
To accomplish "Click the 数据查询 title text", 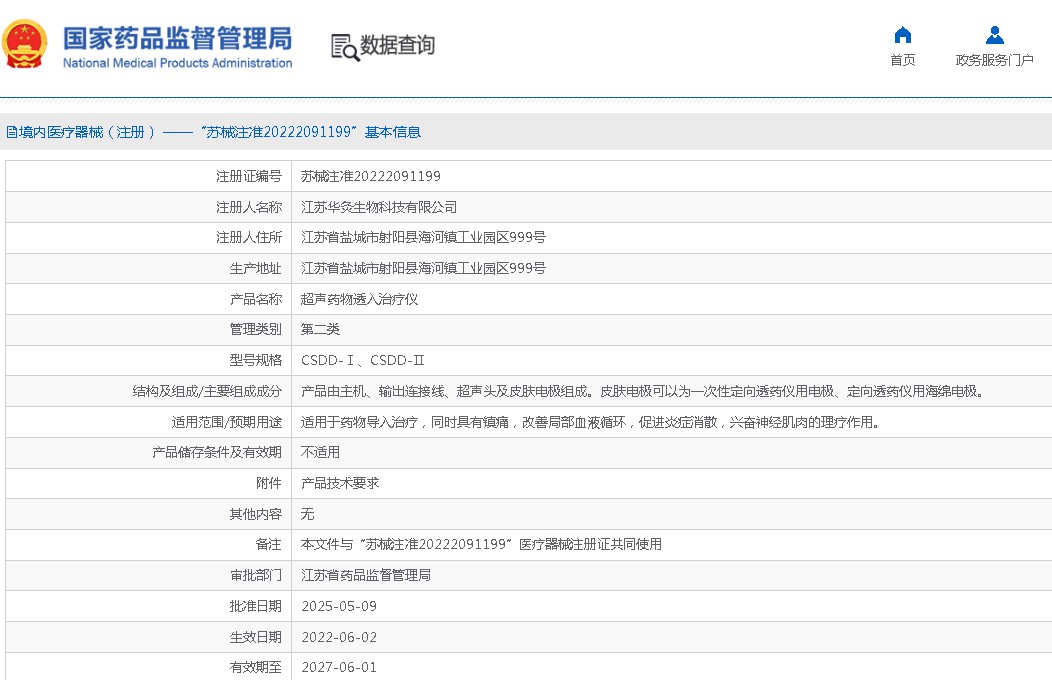I will pyautogui.click(x=397, y=46).
